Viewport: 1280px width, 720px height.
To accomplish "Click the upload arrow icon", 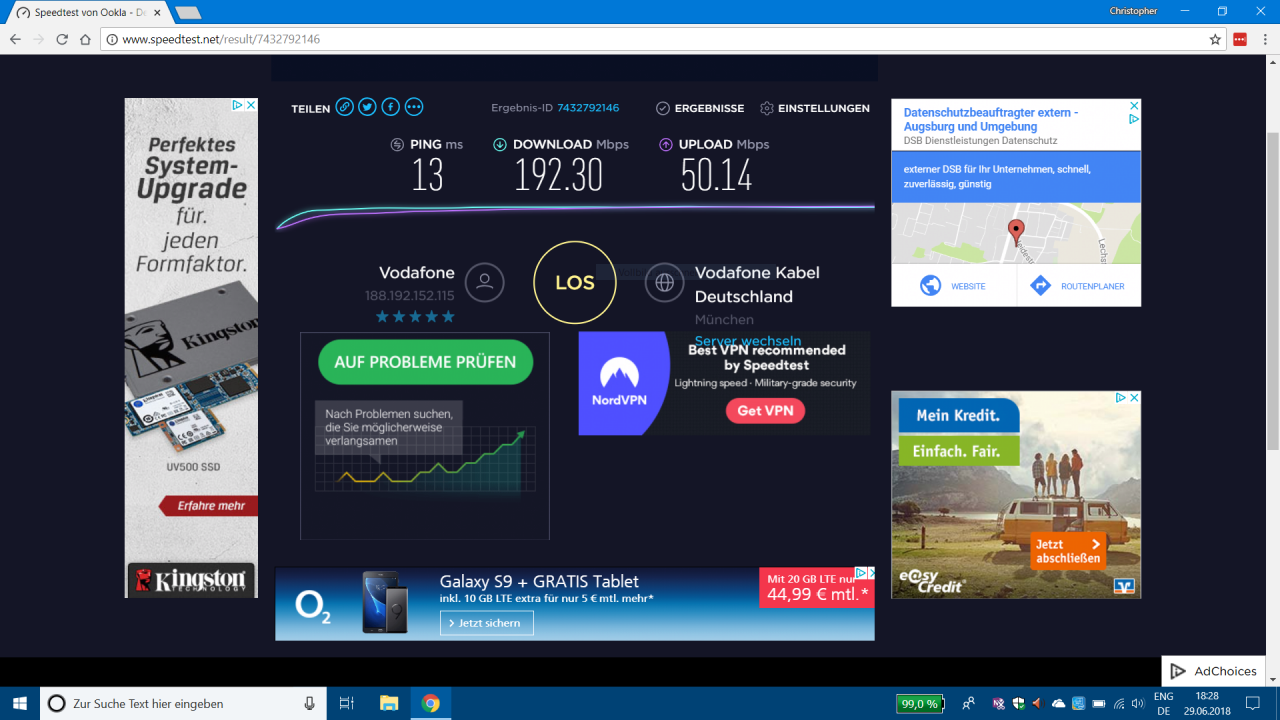I will tap(665, 144).
